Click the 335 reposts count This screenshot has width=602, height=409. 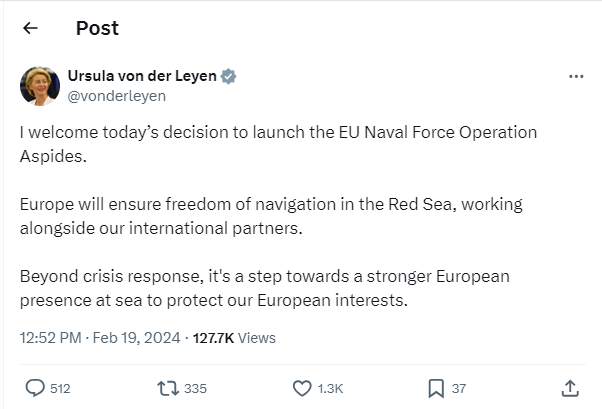click(195, 388)
